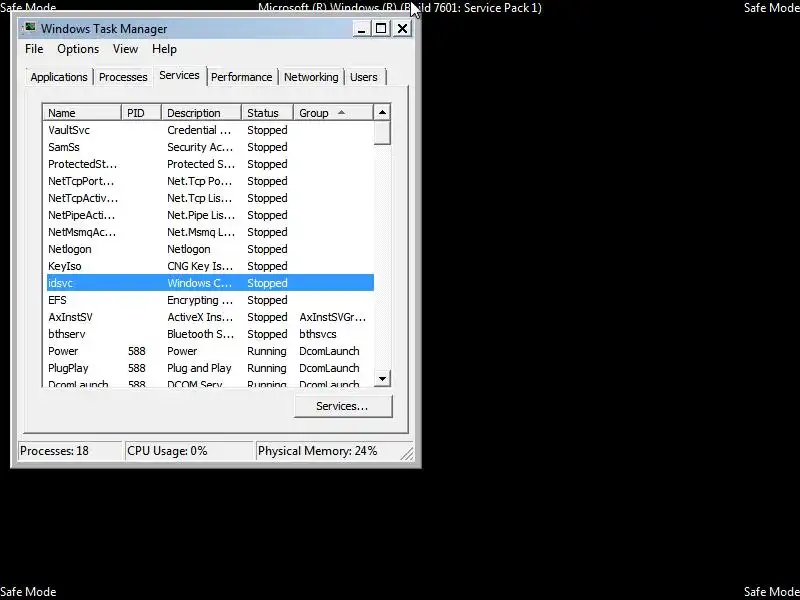Click the Credential ... description cell
800x600 pixels.
click(x=199, y=130)
